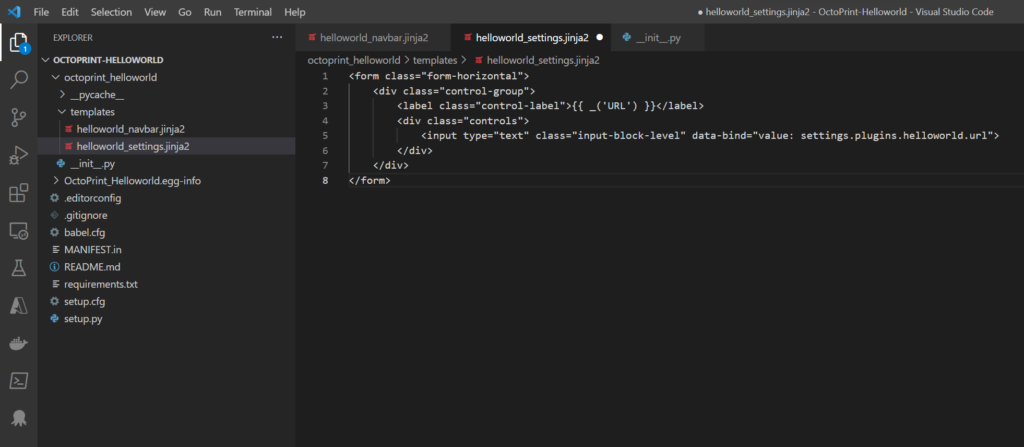Open the Search view icon

point(18,80)
